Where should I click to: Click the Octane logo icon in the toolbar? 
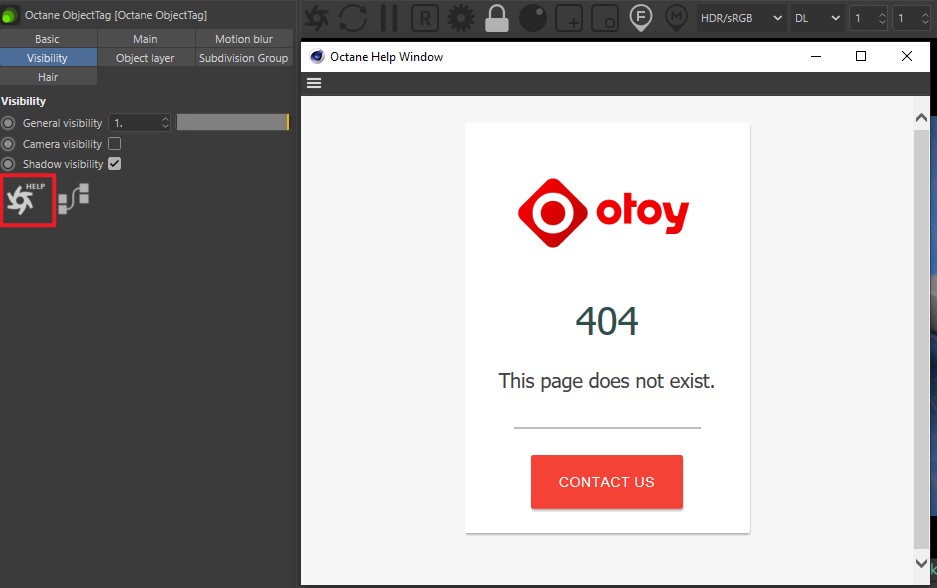pos(317,18)
